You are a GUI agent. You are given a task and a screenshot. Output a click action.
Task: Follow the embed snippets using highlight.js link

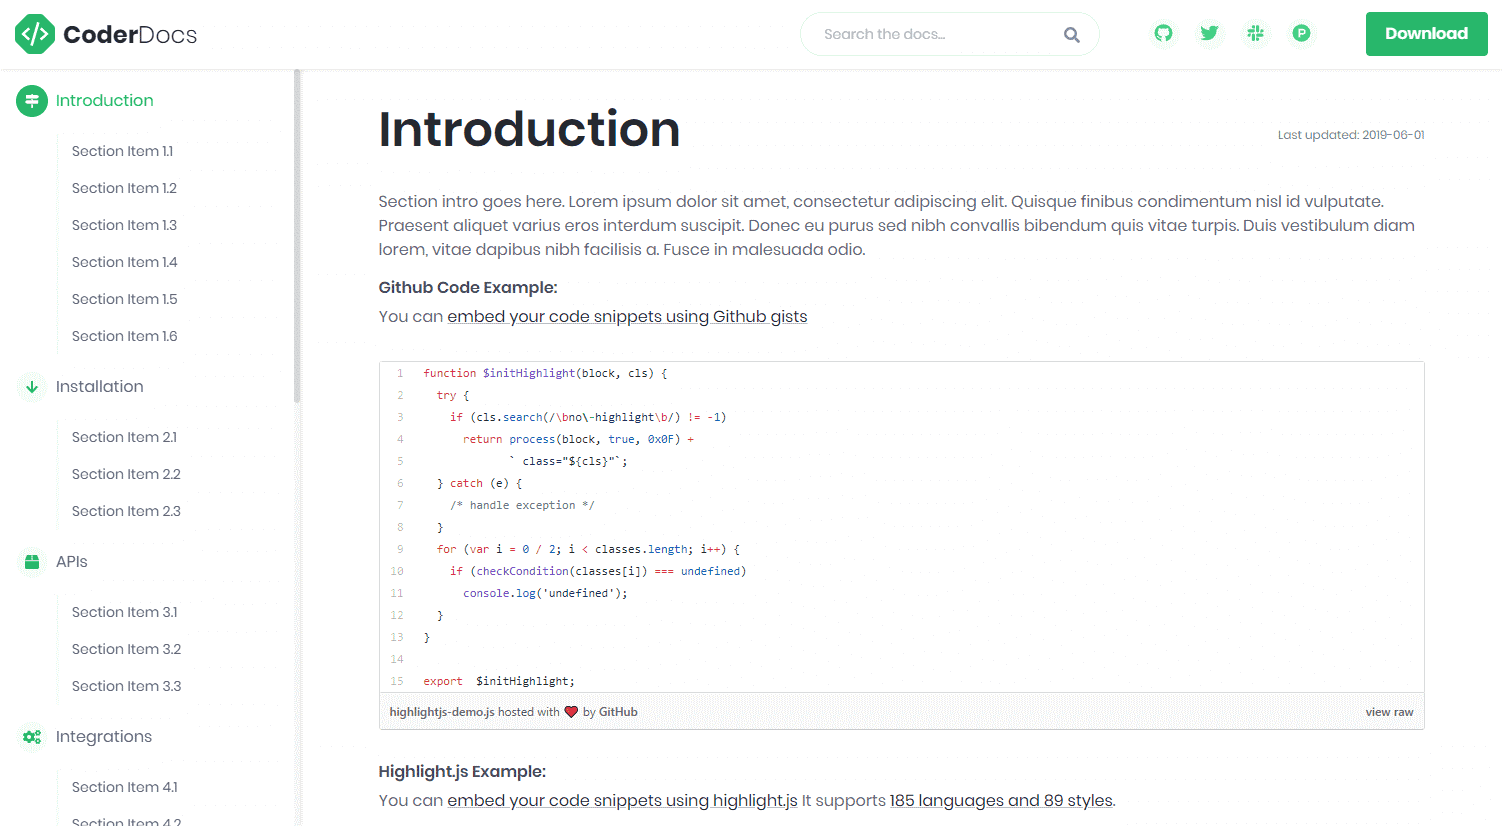coord(622,801)
